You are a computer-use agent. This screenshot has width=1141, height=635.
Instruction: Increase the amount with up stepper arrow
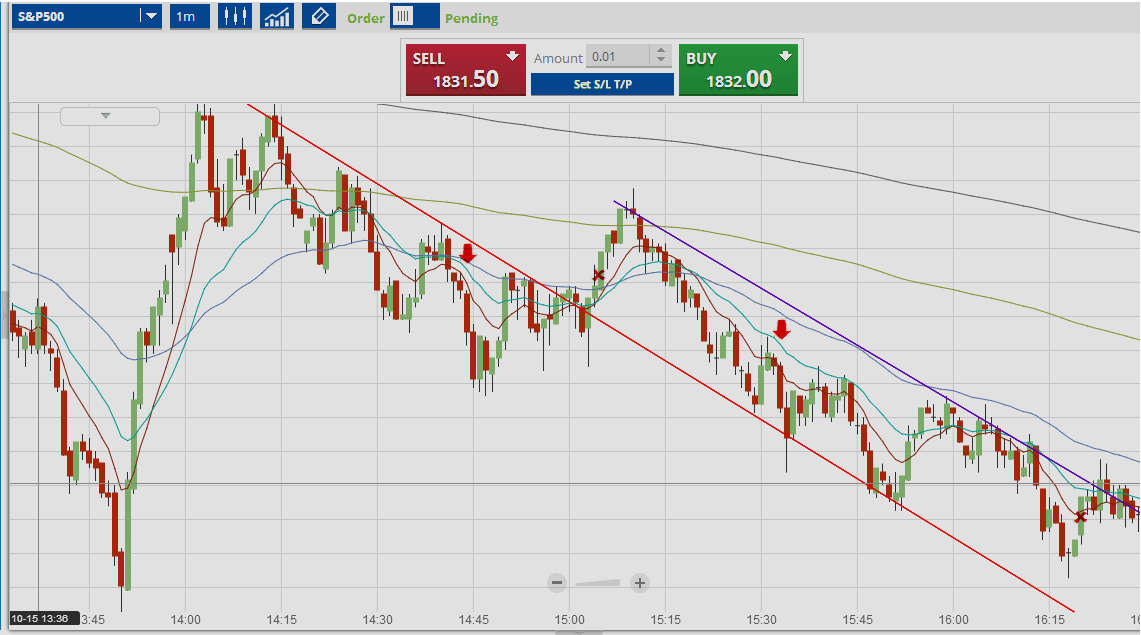[661, 51]
